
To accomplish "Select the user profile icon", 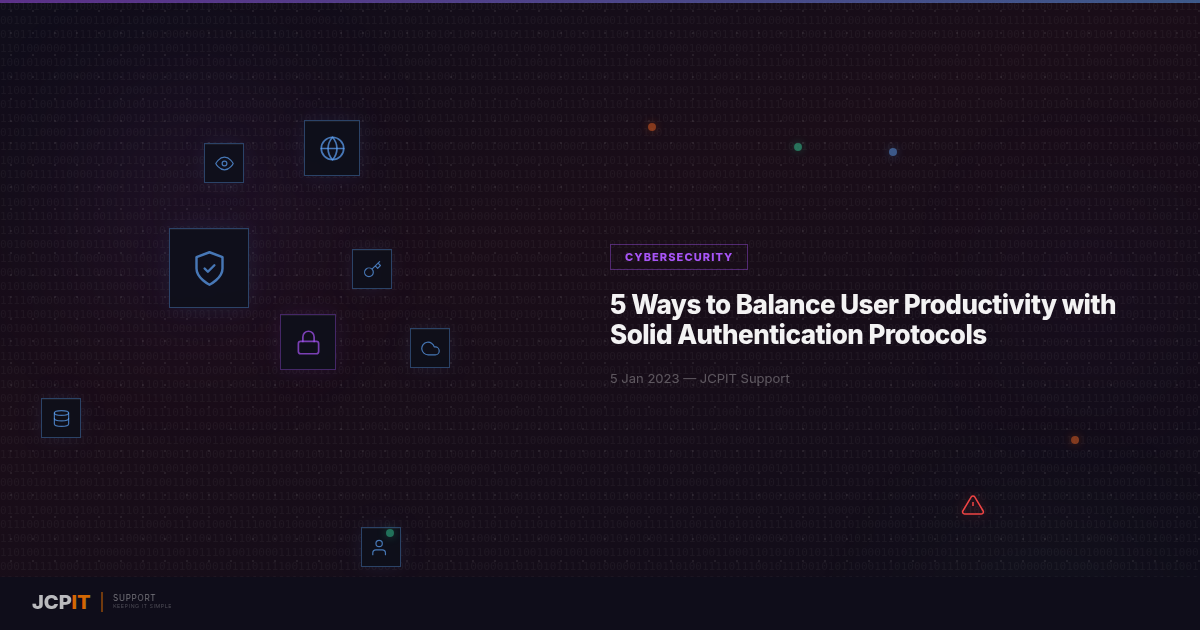I will 380,546.
